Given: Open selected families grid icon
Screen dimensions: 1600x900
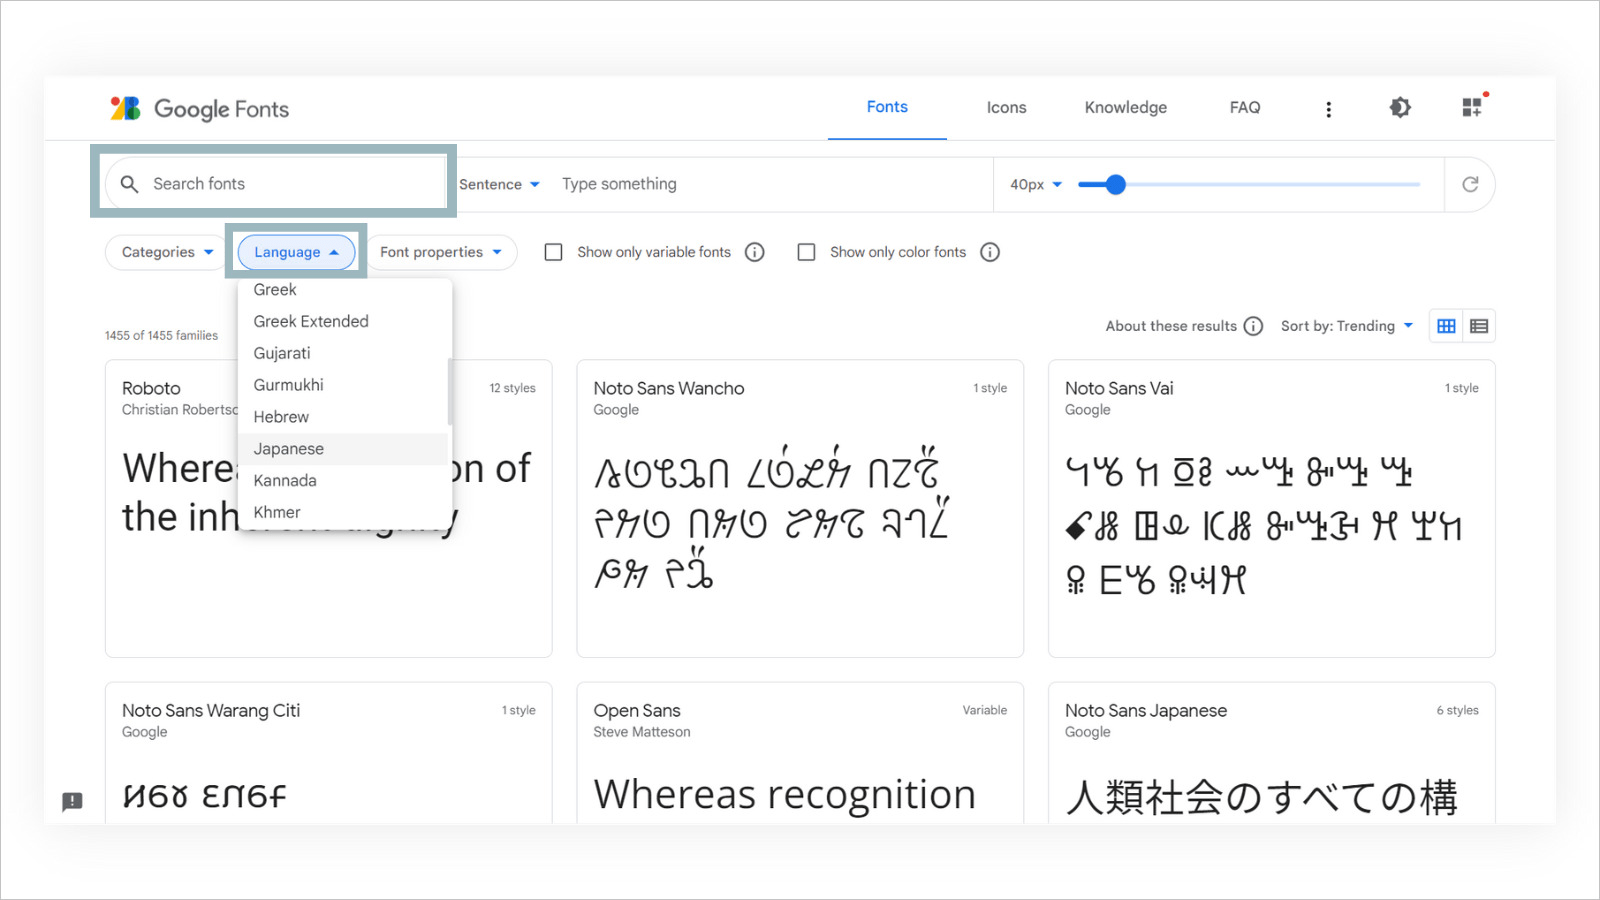Looking at the screenshot, I should point(1472,108).
